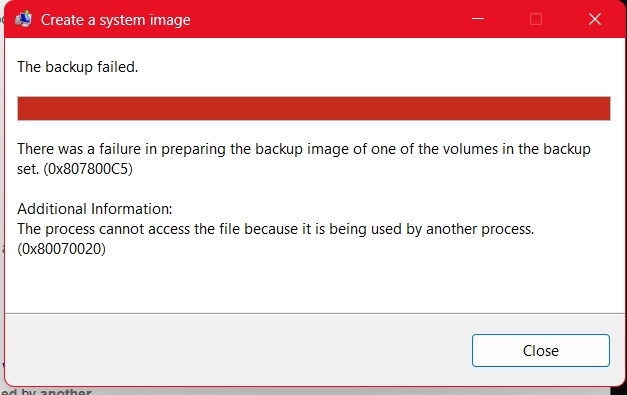The width and height of the screenshot is (627, 395).
Task: Click background text "ed by another" behind dialog
Action: (x=46, y=391)
